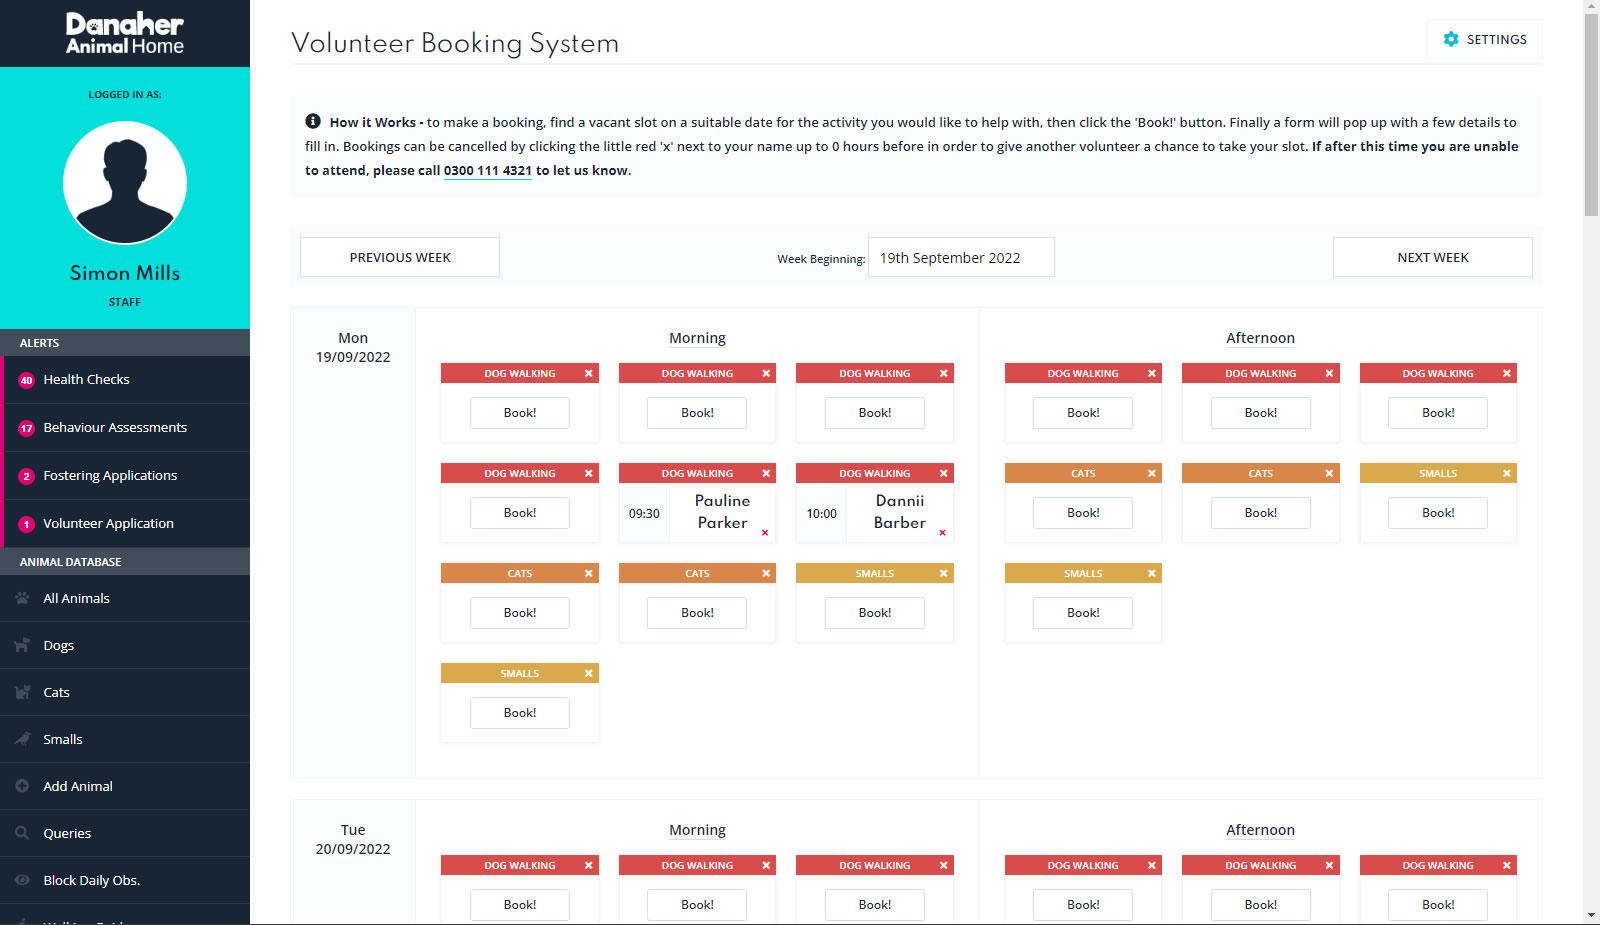Advance to Next Week

tap(1432, 257)
